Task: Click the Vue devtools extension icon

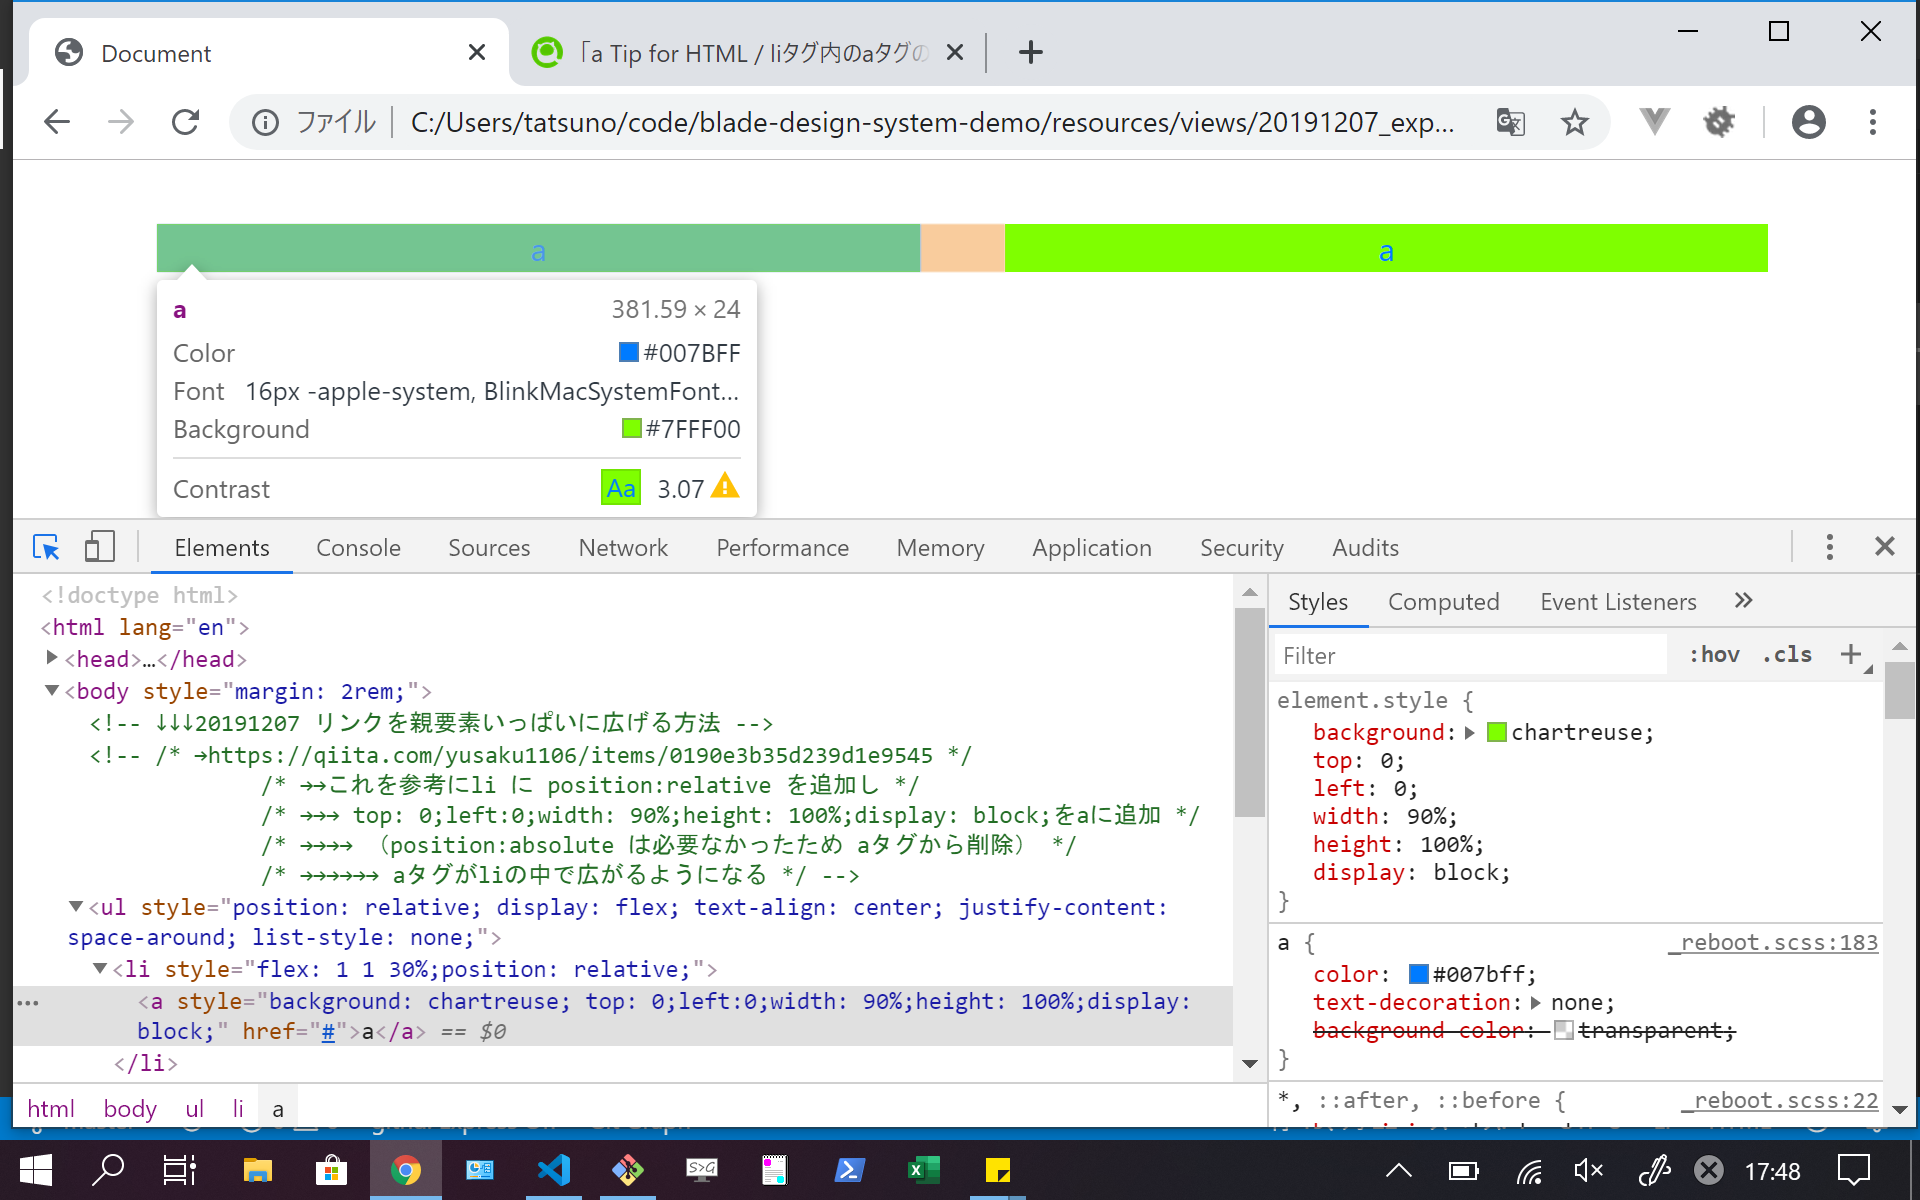Action: (x=1654, y=122)
